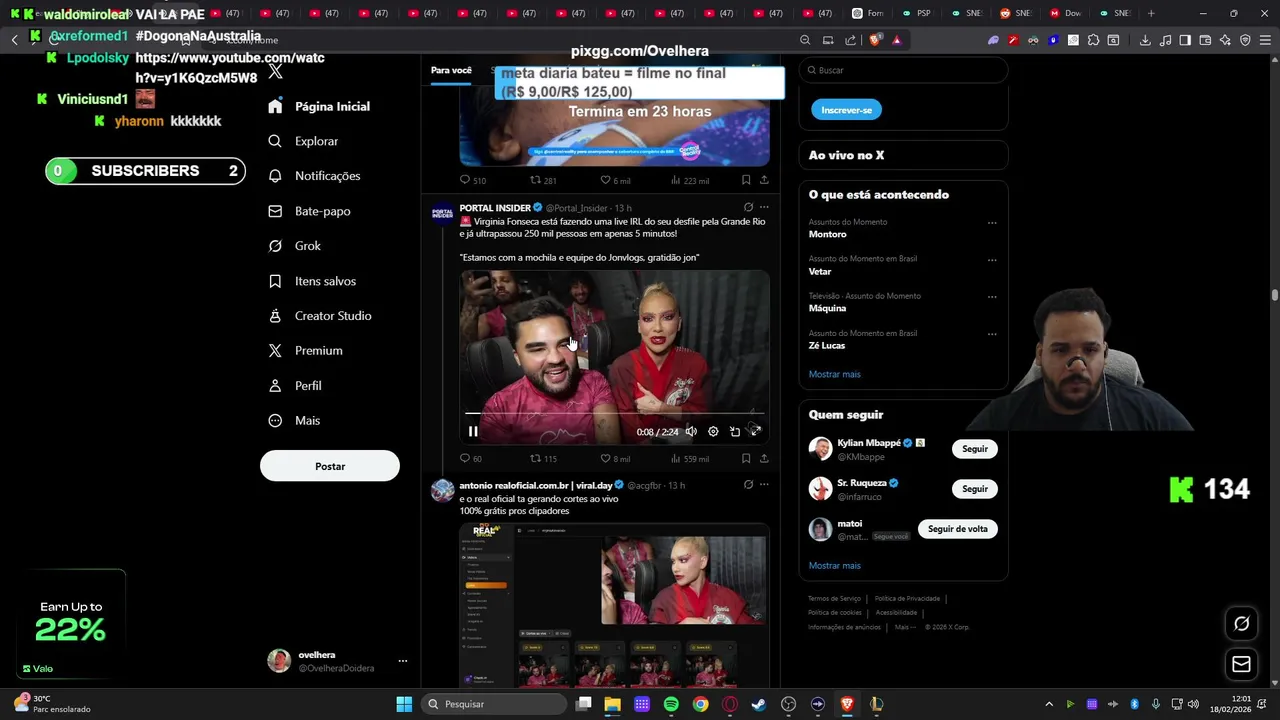
Task: Repost the top post with 281 reposts
Action: 543,181
